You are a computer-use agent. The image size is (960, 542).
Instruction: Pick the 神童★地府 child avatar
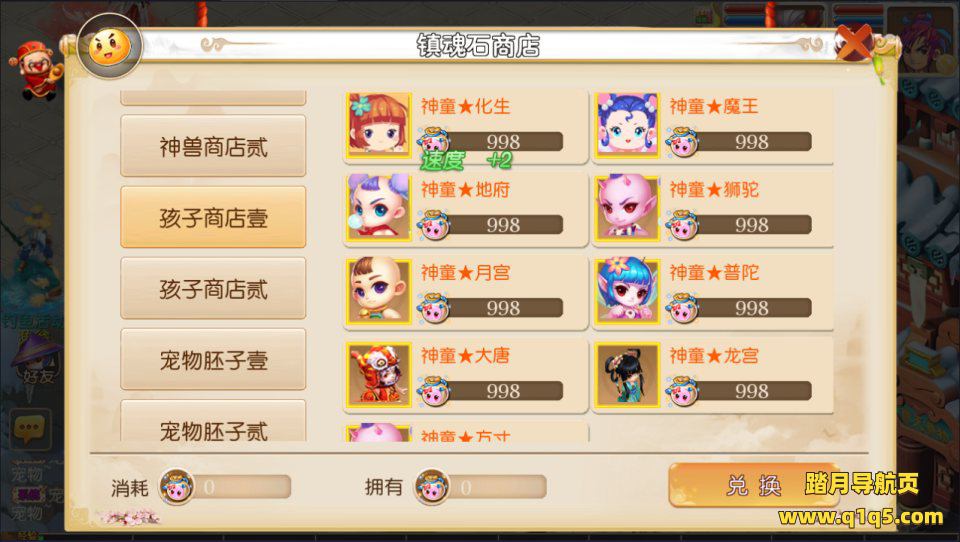(378, 208)
